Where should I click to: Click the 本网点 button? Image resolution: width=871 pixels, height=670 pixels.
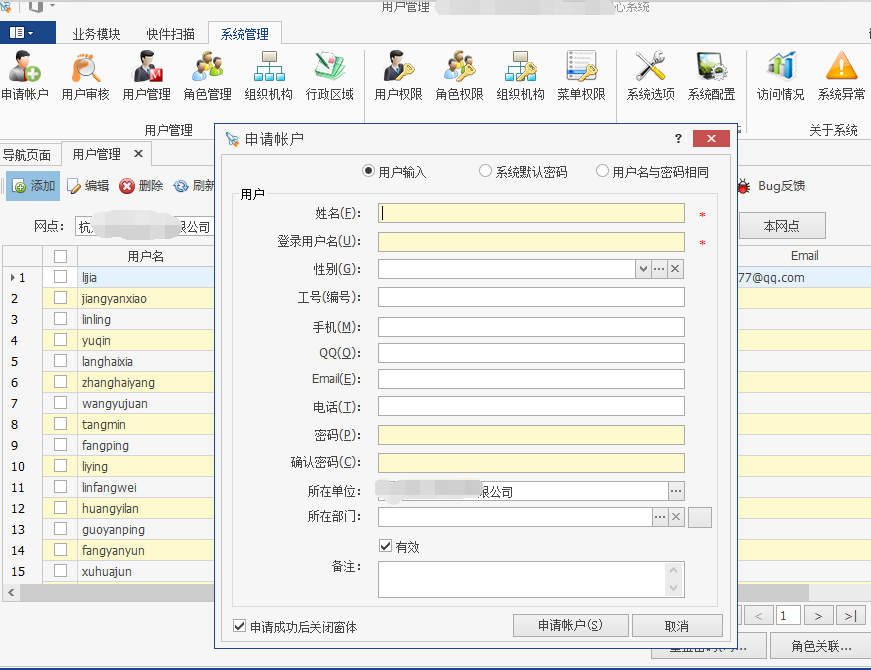click(782, 226)
